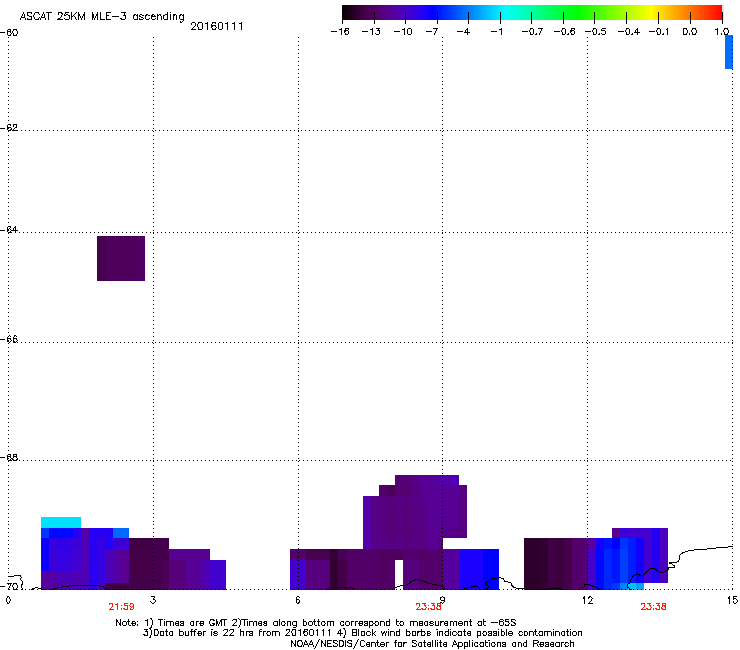Click the note line 'Data buffer is 22 hrs'
Viewport: 740px width, 650px height.
click(x=362, y=633)
